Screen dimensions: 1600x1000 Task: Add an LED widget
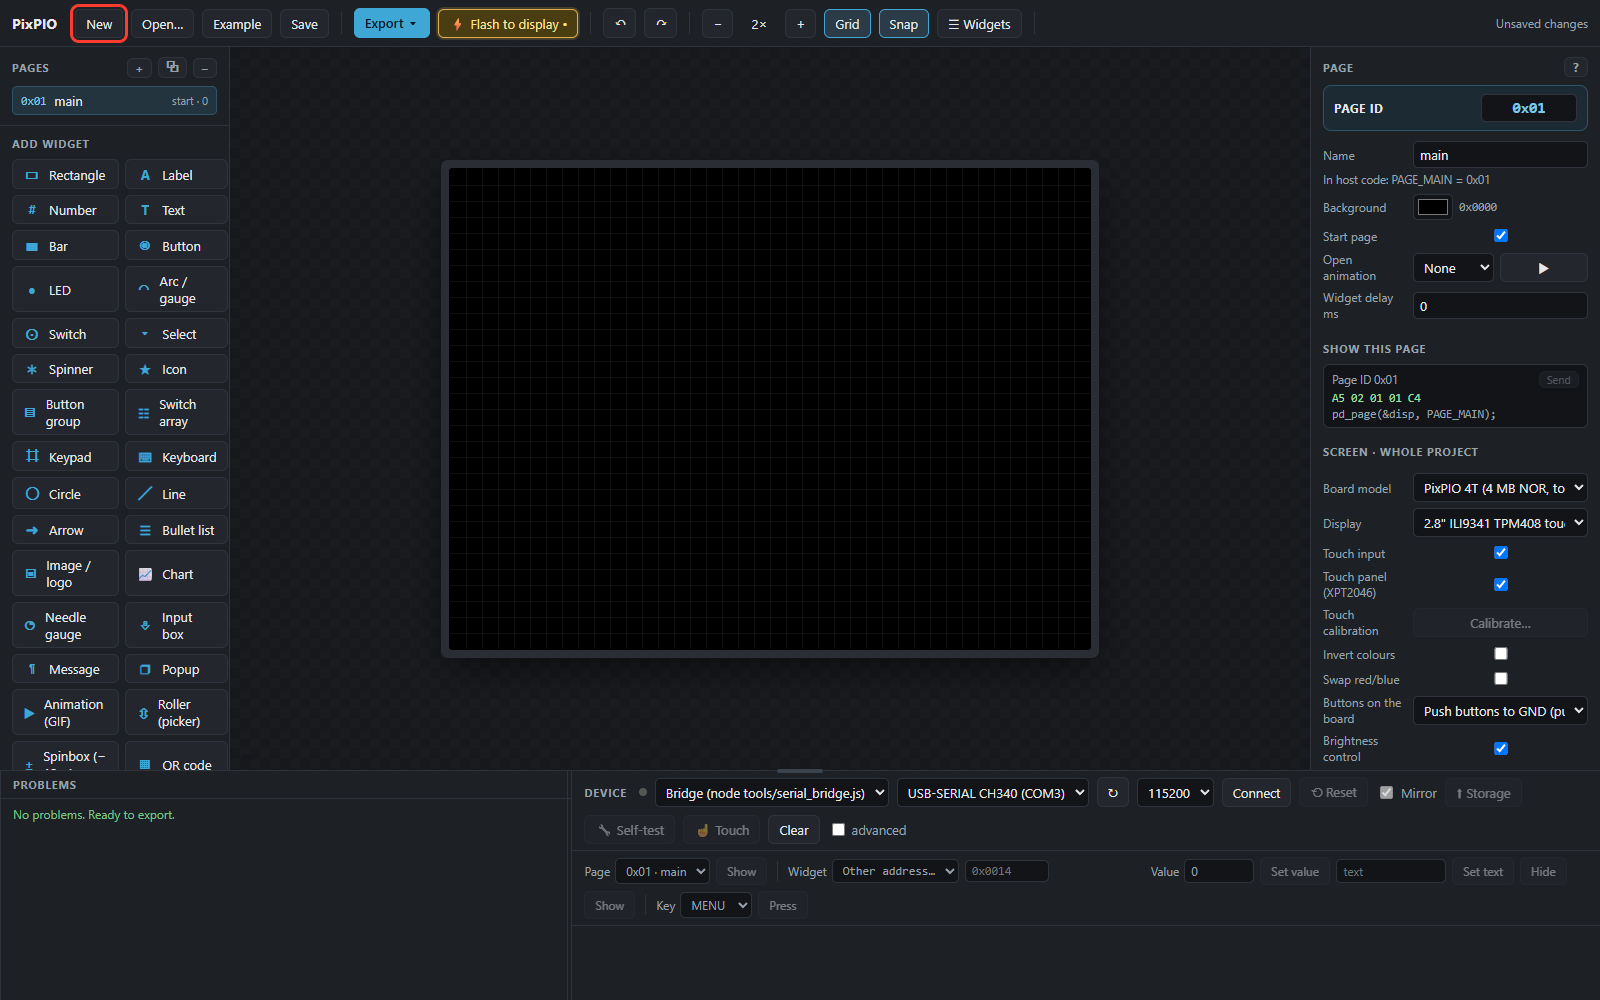click(66, 290)
